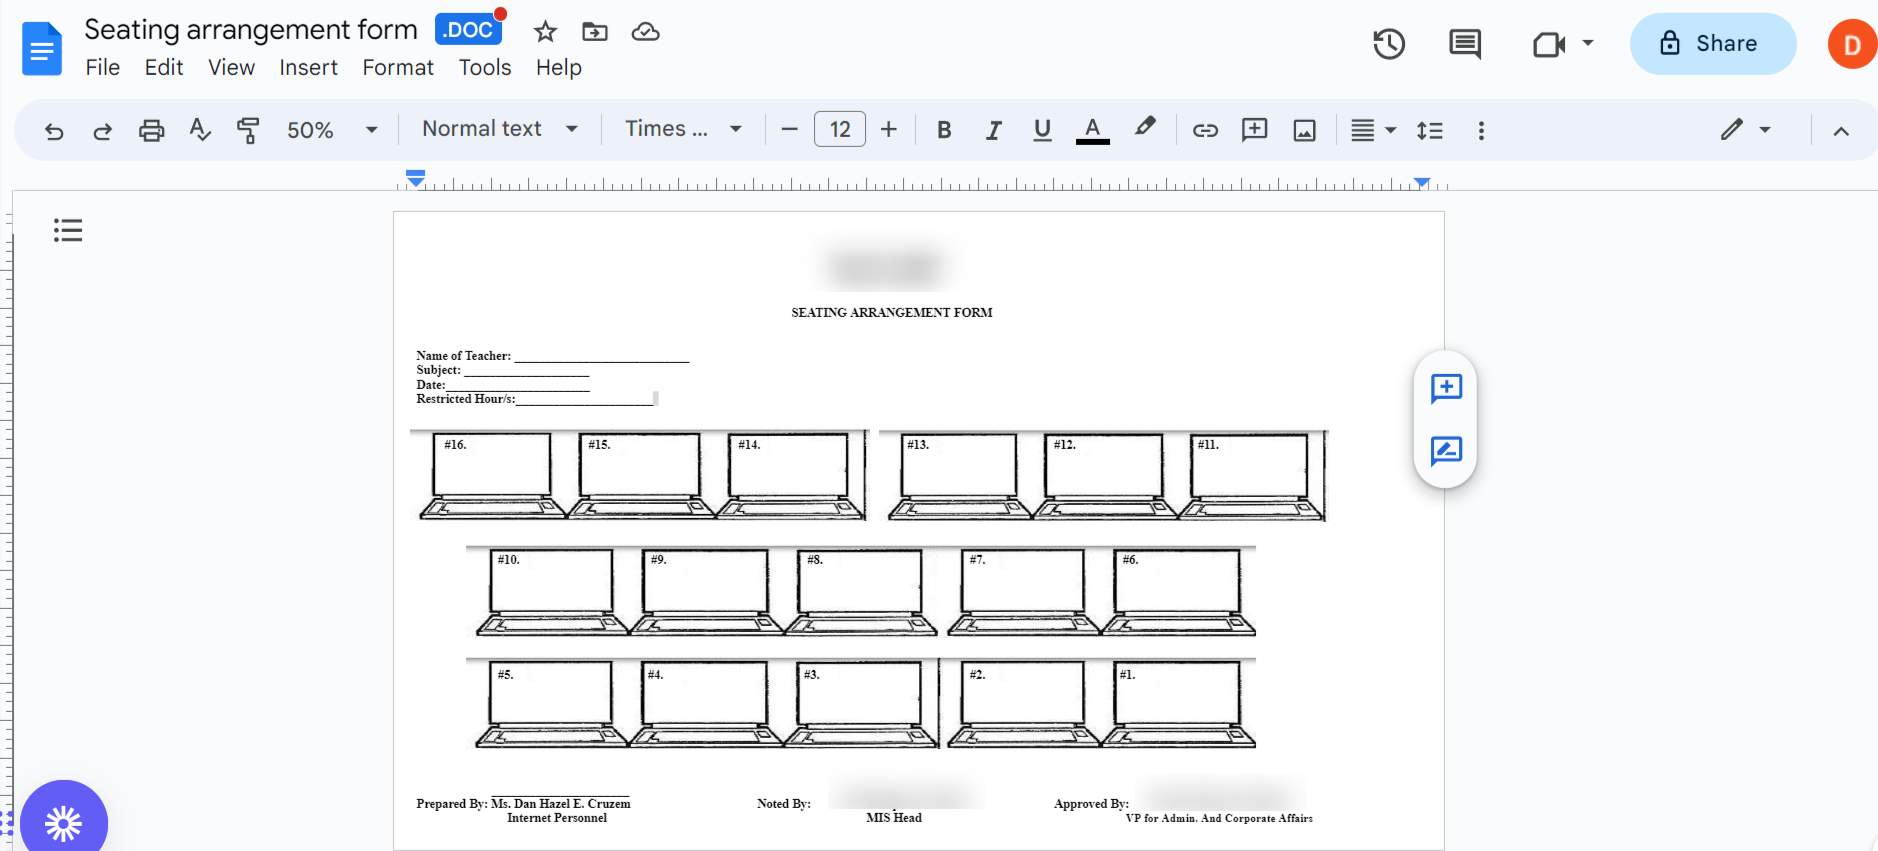The height and width of the screenshot is (851, 1878).
Task: Click the SEATING ARRANGEMENT FORM heading
Action: pyautogui.click(x=892, y=313)
